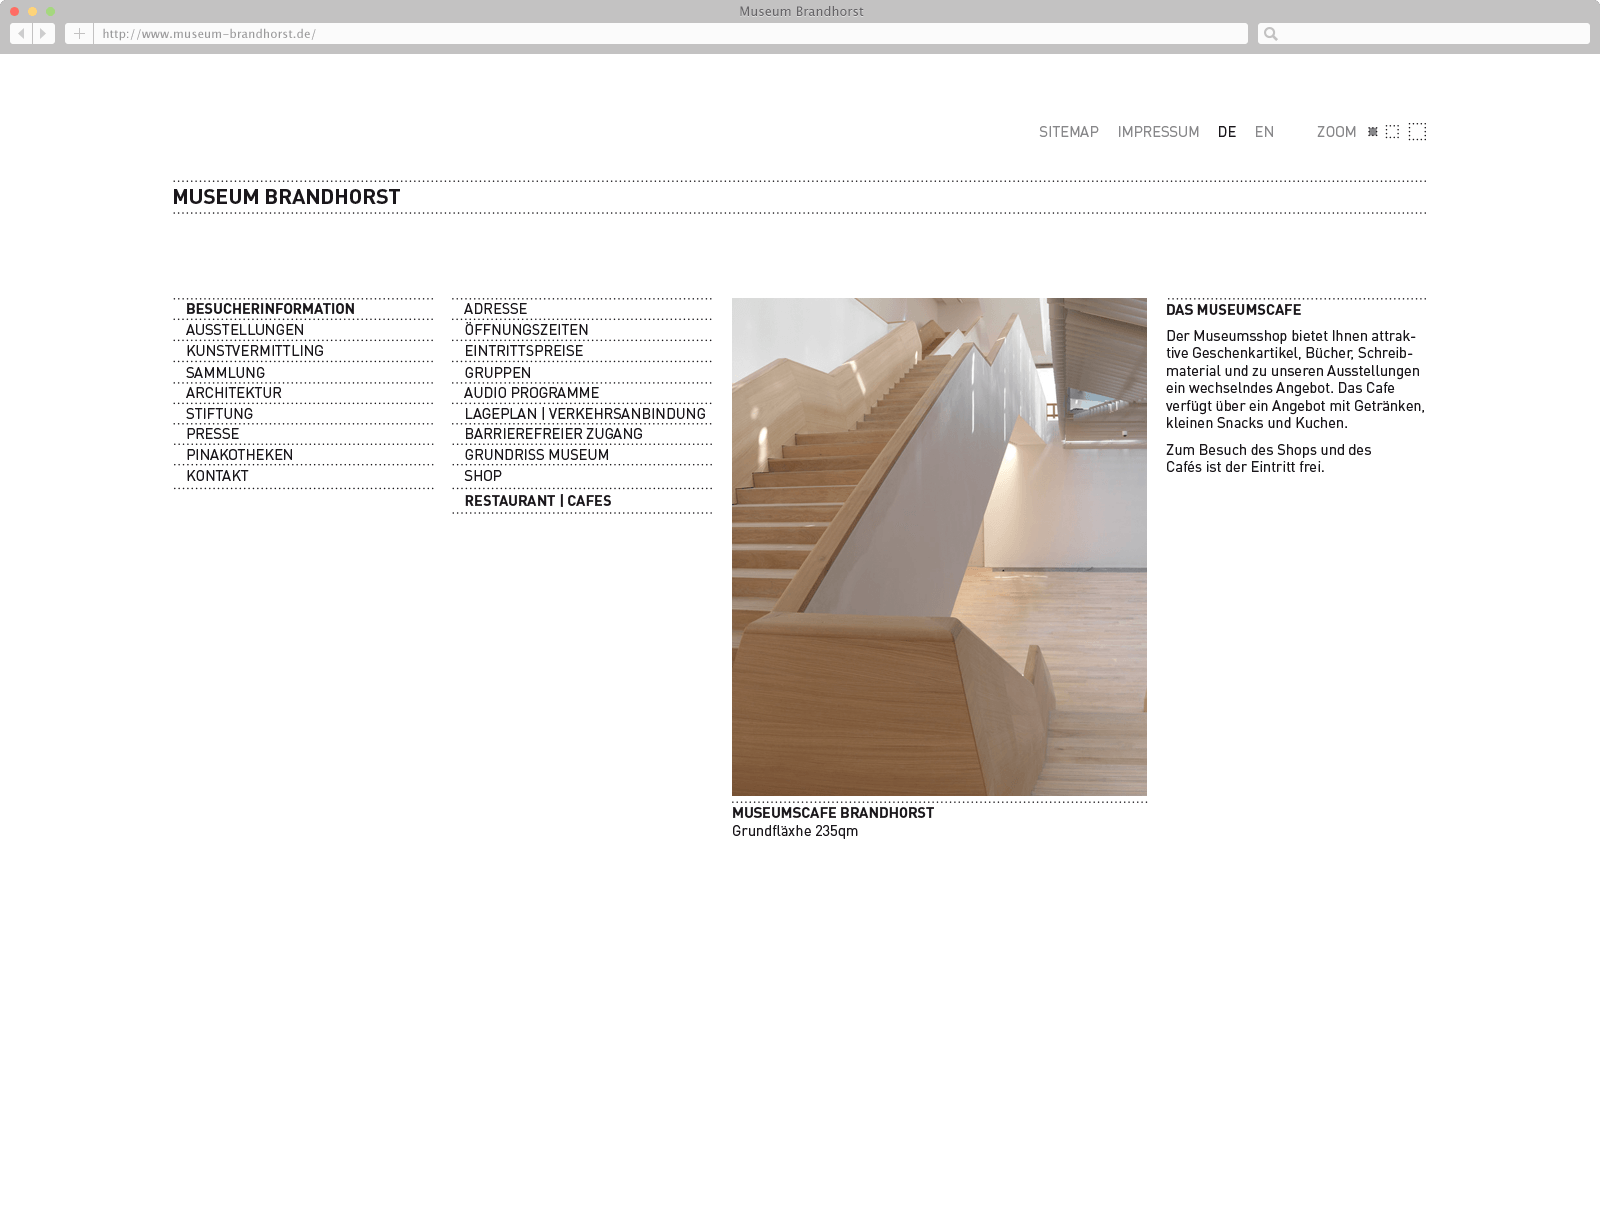Open Stiftung menu item
The width and height of the screenshot is (1600, 1220).
(x=219, y=414)
